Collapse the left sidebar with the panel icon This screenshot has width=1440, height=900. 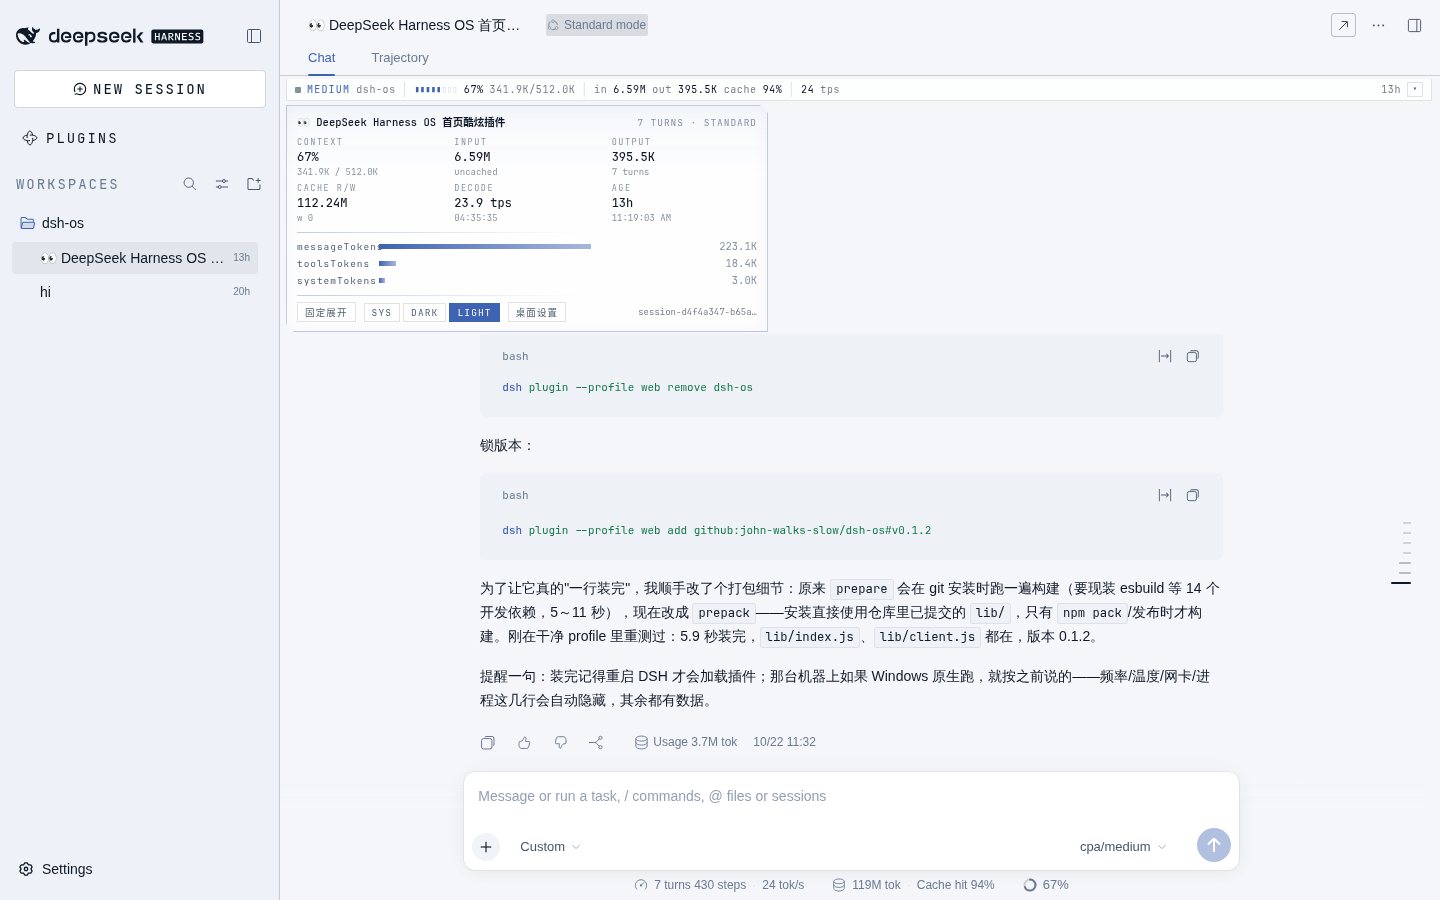(254, 36)
